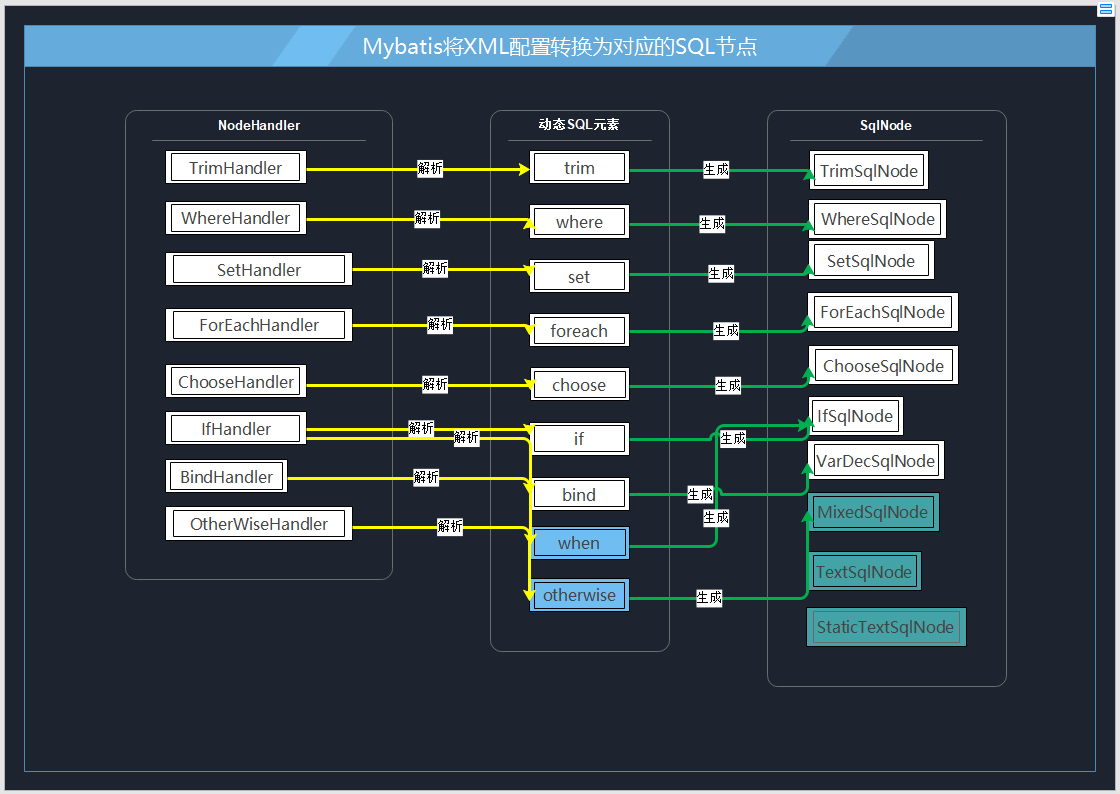Select 生成 label after choose element
Screen dimensions: 1120x794
[728, 386]
